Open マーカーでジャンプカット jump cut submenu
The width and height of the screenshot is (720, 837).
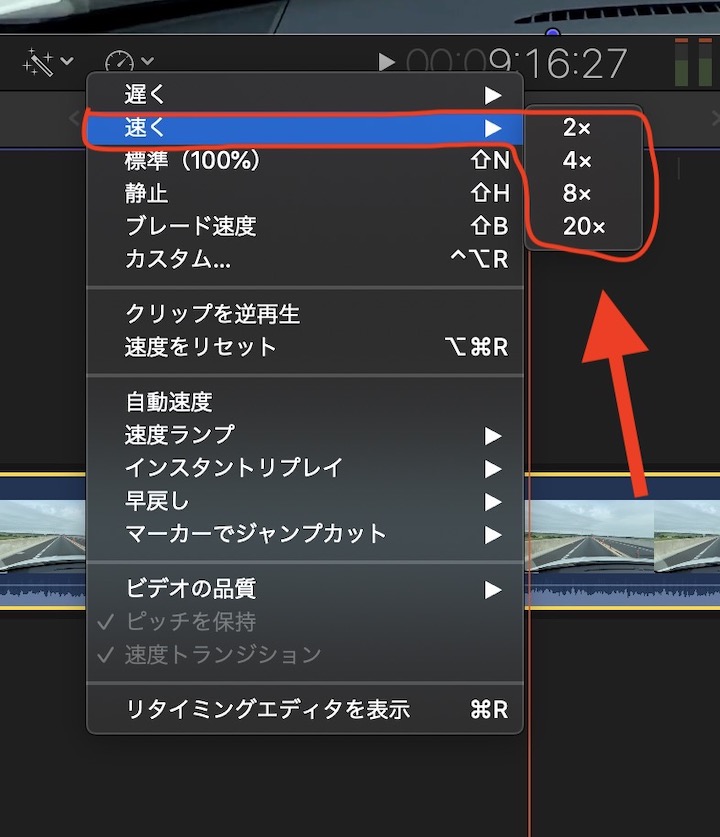tap(305, 534)
